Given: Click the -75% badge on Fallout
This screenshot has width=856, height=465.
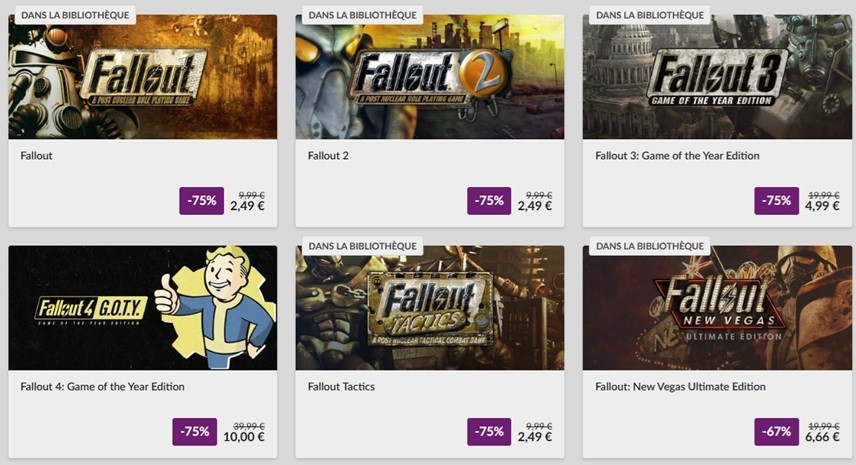Looking at the screenshot, I should pyautogui.click(x=201, y=200).
